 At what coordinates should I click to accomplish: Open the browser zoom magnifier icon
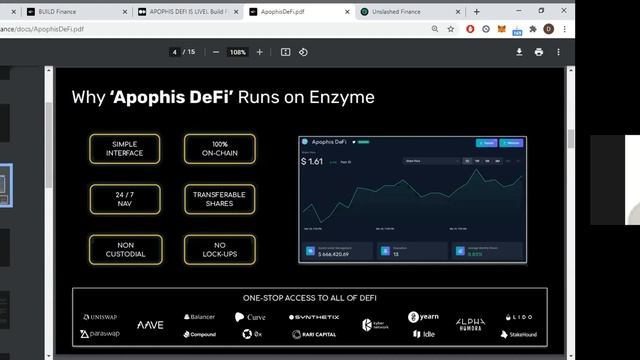435,29
